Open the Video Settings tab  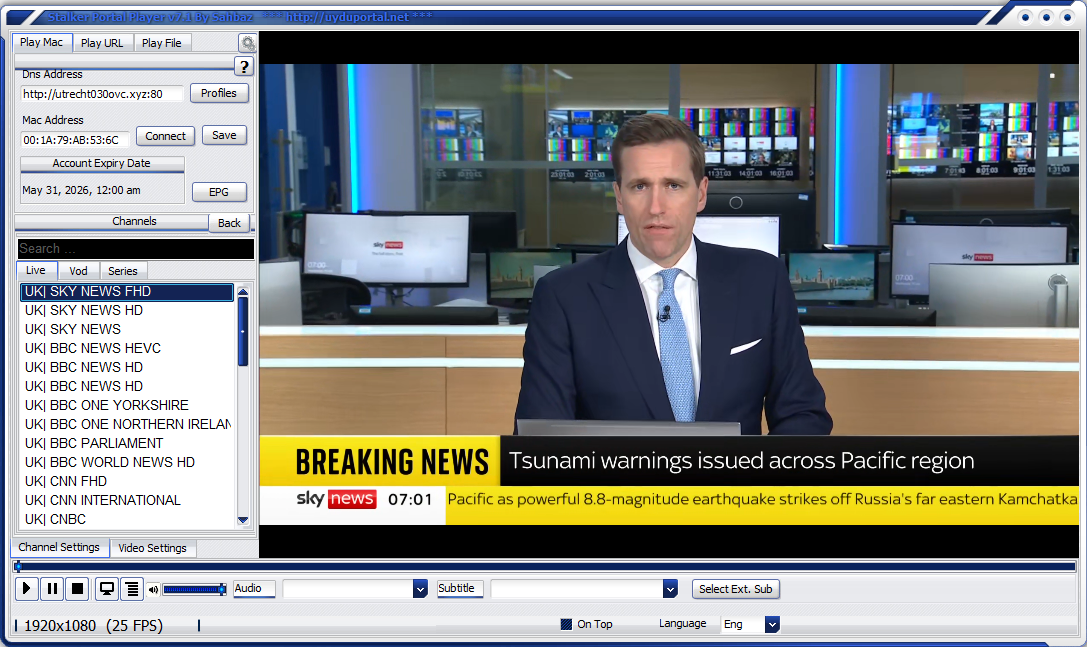pyautogui.click(x=153, y=548)
